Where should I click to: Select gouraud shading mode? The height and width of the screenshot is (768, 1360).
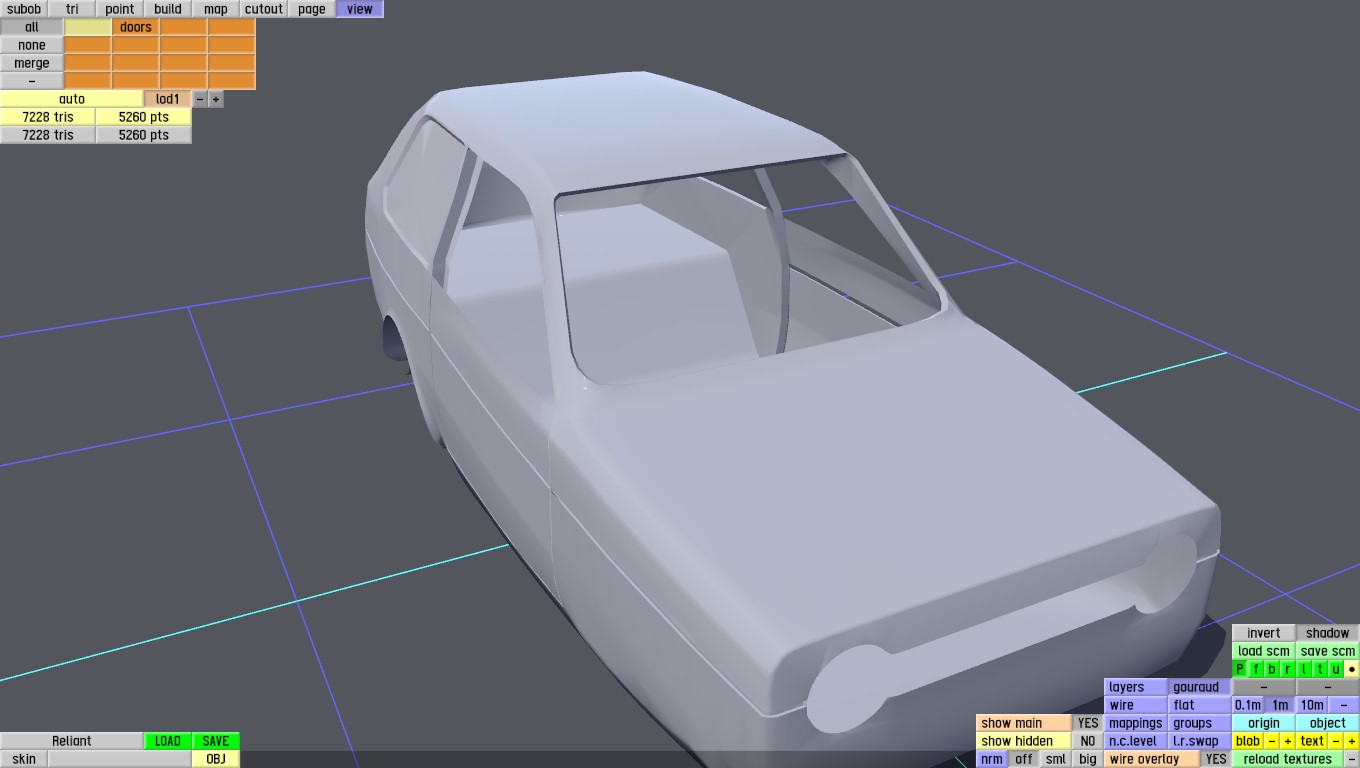(1200, 687)
